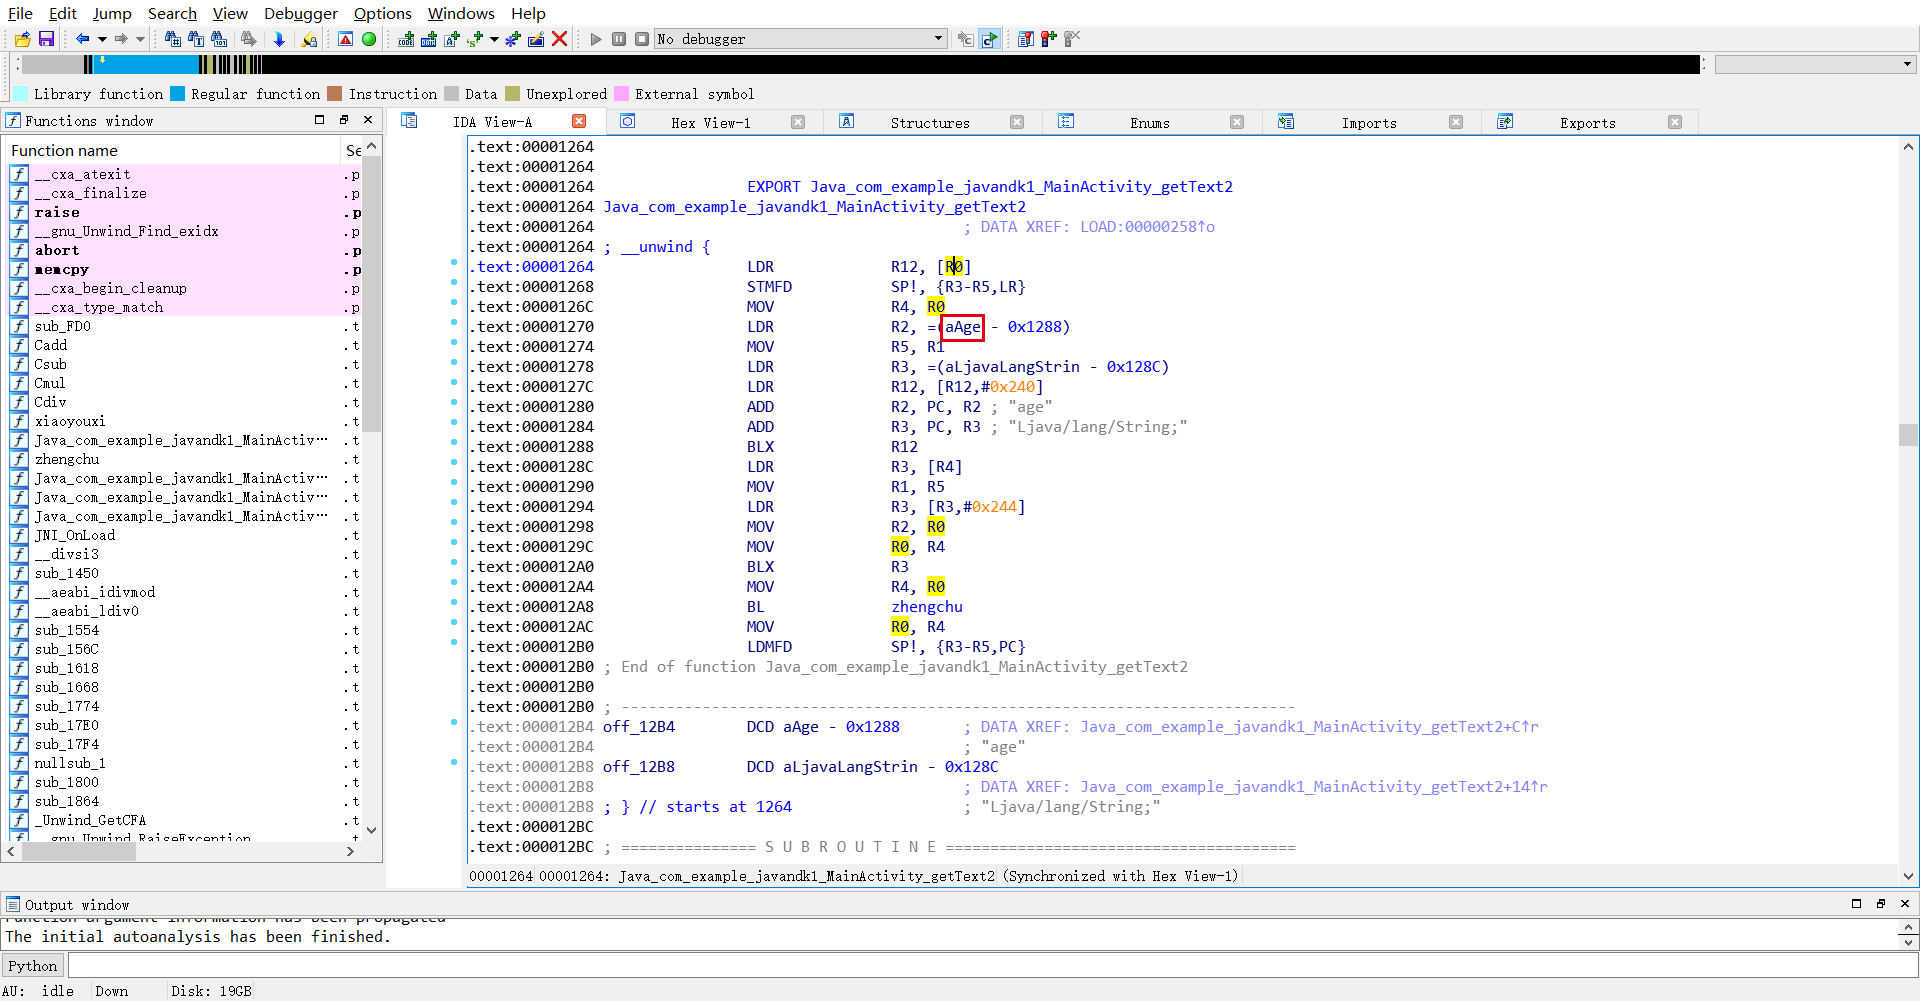Click the Regular function color legend swatch
Viewport: 1920px width, 1001px height.
point(178,94)
